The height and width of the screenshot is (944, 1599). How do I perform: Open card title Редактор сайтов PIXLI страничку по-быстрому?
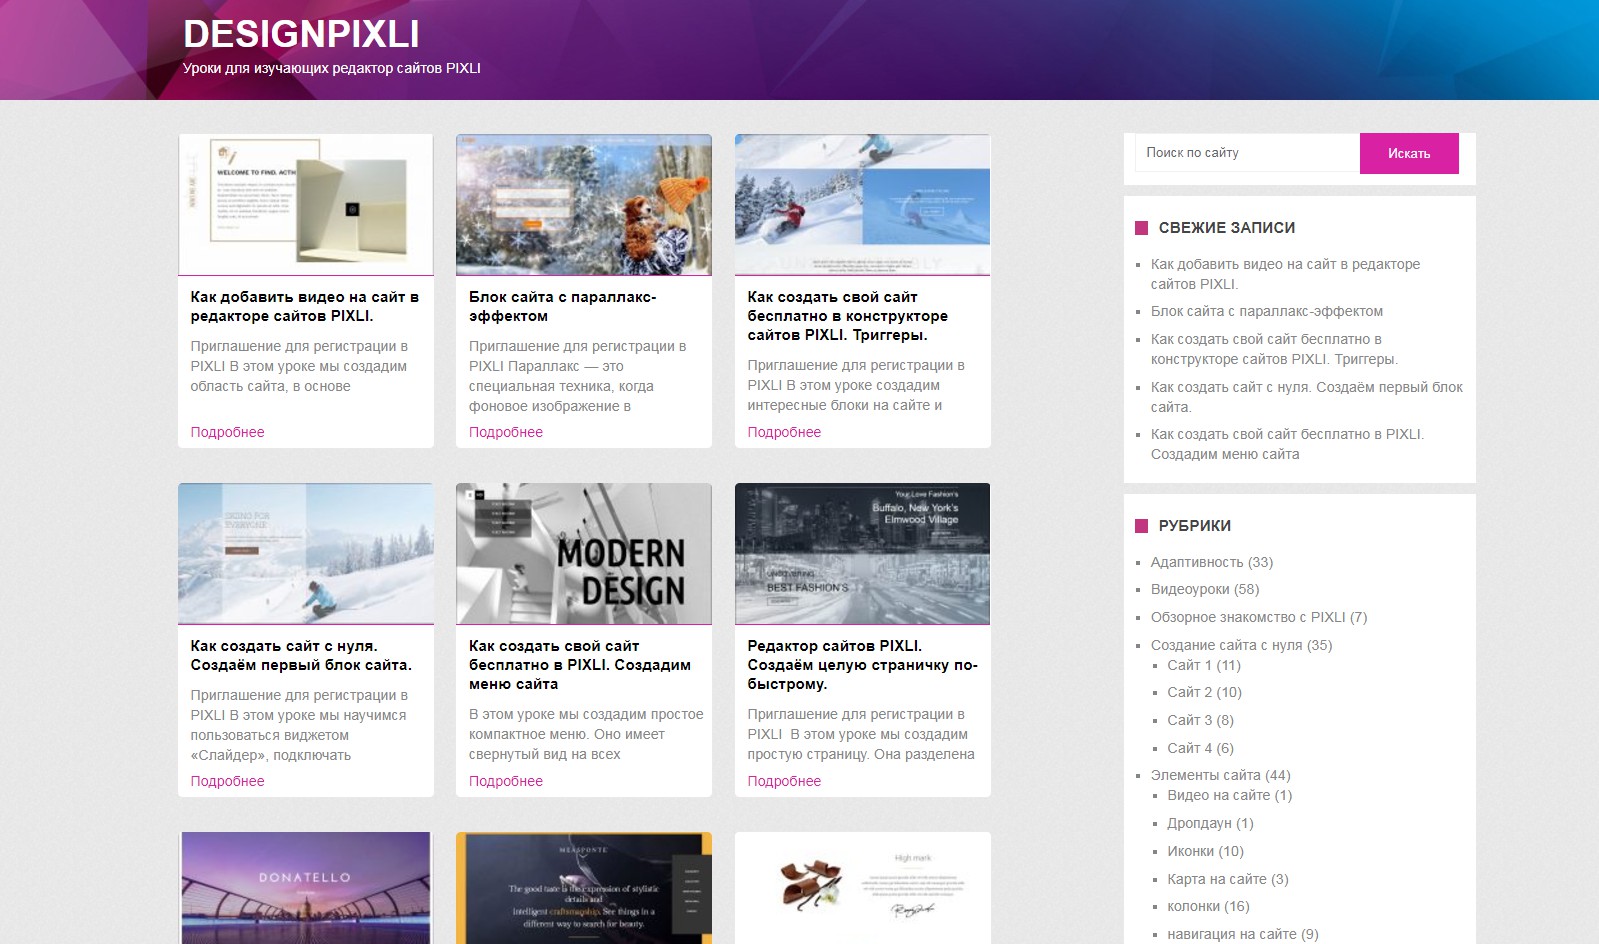click(863, 664)
